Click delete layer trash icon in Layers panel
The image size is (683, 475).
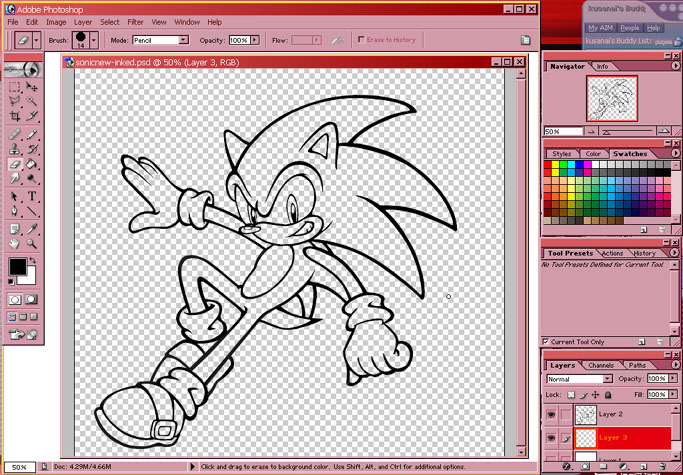click(663, 467)
